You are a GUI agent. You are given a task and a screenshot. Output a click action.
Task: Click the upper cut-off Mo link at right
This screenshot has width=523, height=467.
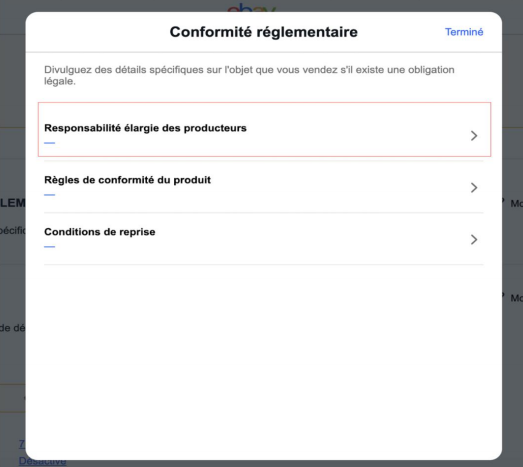click(x=516, y=203)
